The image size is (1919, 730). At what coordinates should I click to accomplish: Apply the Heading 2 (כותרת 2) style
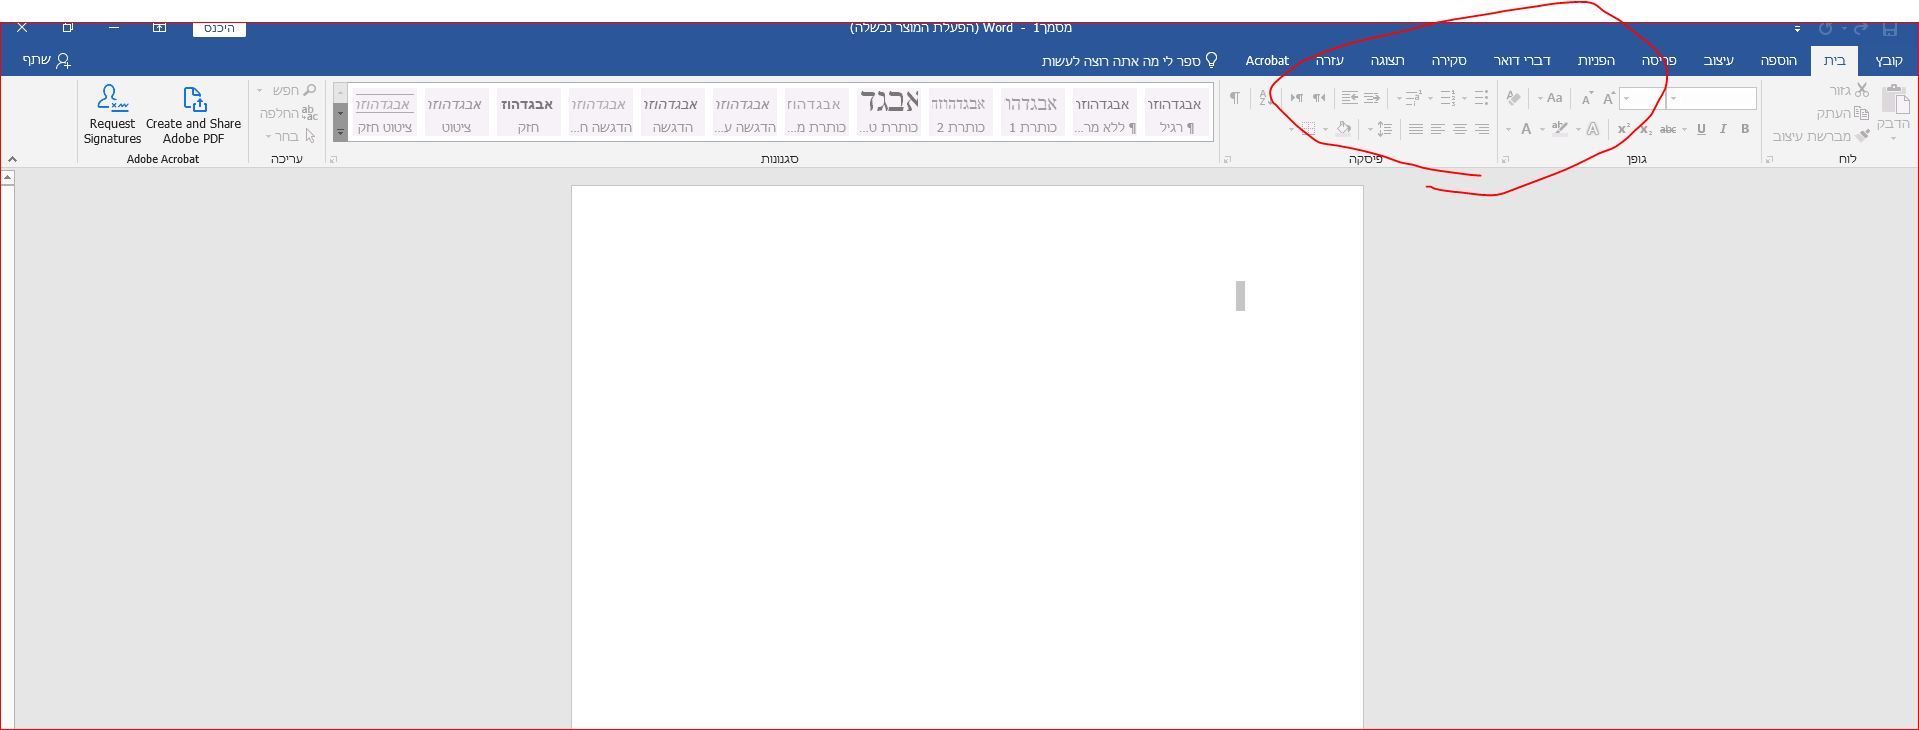(960, 112)
